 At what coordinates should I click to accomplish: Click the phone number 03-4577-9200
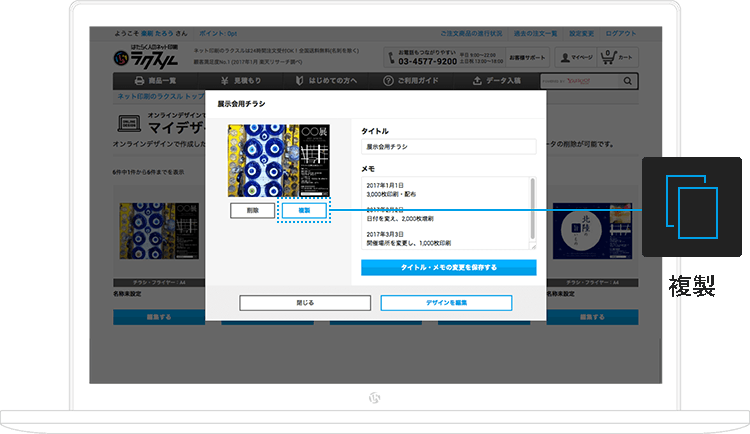(x=427, y=61)
